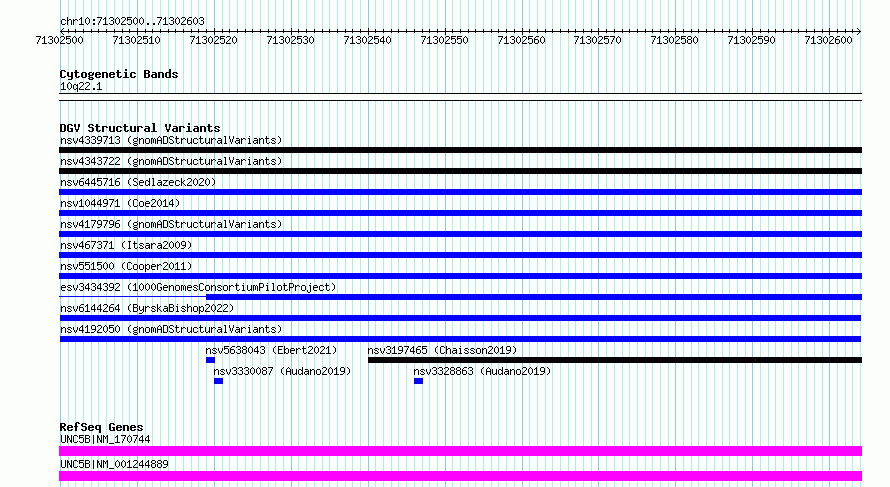Click the black bar under nsv3197465
Viewport: 890px width, 487px height.
point(615,360)
